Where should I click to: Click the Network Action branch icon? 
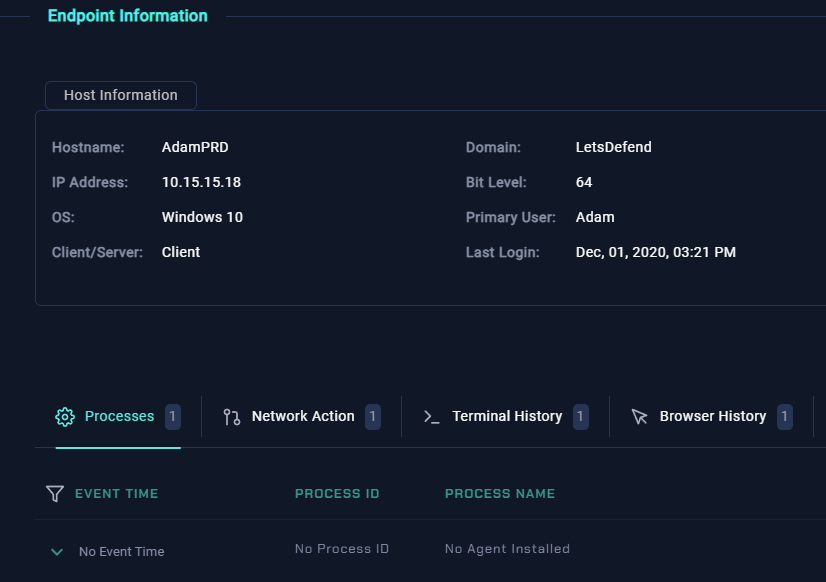coord(232,417)
